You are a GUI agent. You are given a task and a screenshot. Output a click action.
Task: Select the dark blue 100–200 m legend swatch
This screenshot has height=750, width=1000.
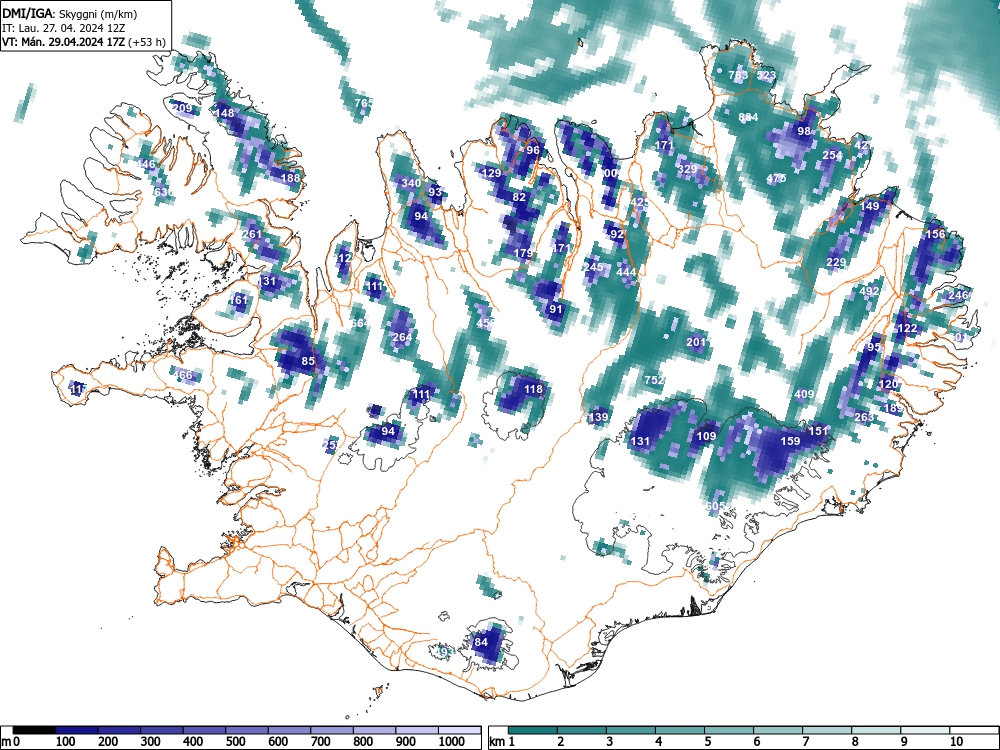(77, 730)
